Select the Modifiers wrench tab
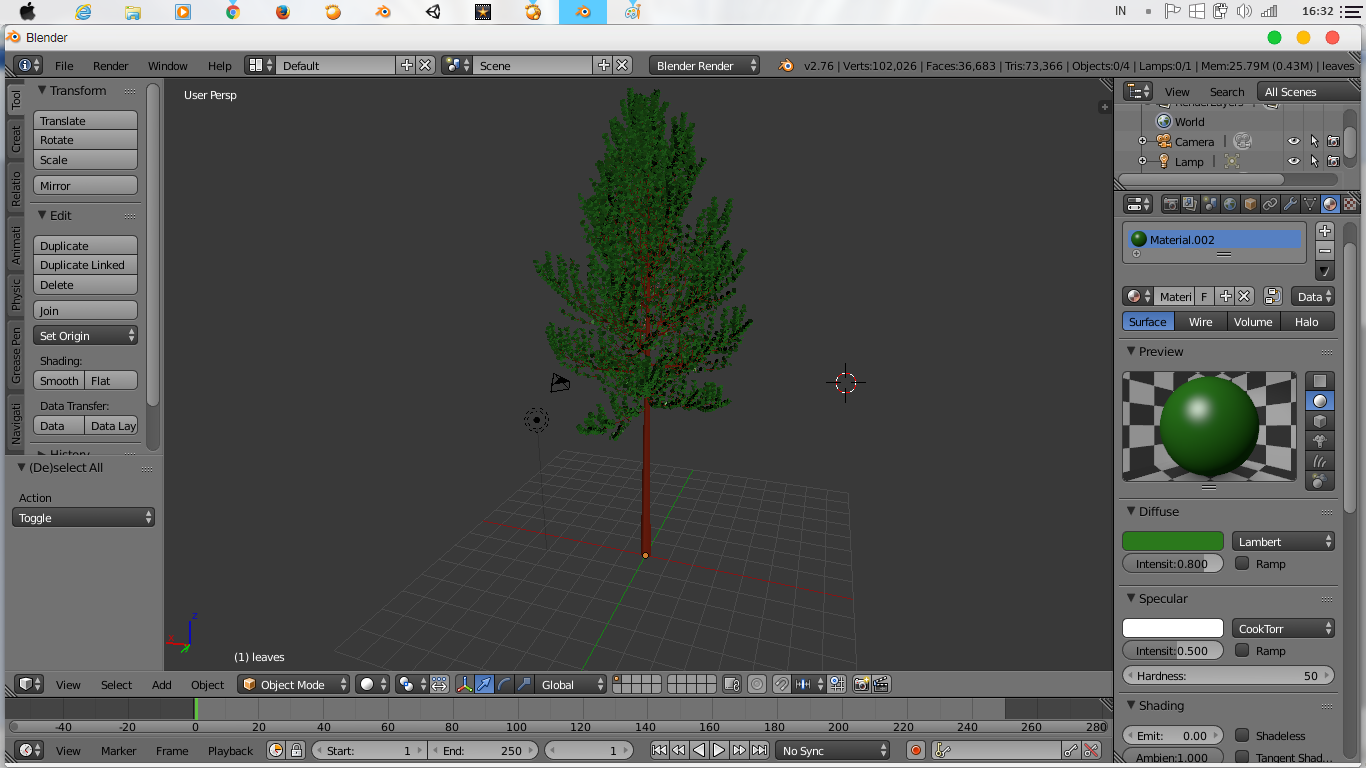Image resolution: width=1366 pixels, height=768 pixels. pyautogui.click(x=1292, y=203)
